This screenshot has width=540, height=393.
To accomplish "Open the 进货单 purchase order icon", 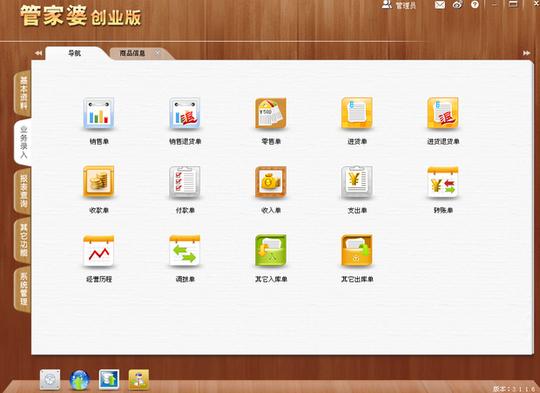I will pos(357,113).
